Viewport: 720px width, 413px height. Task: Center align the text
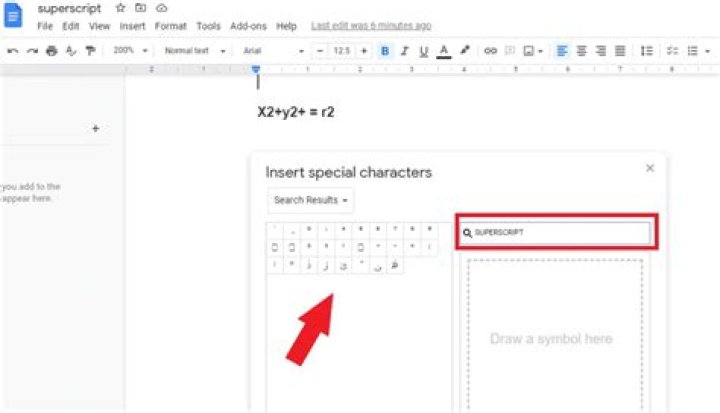(581, 51)
